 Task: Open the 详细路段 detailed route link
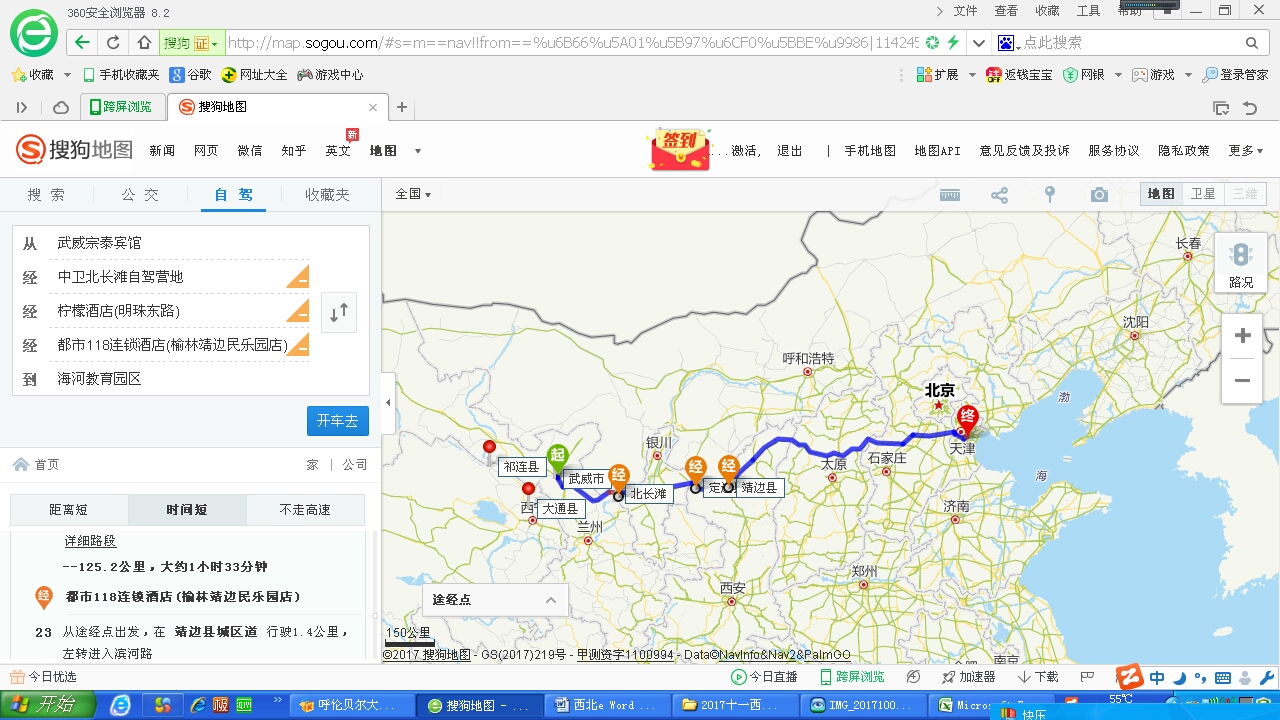(x=90, y=541)
